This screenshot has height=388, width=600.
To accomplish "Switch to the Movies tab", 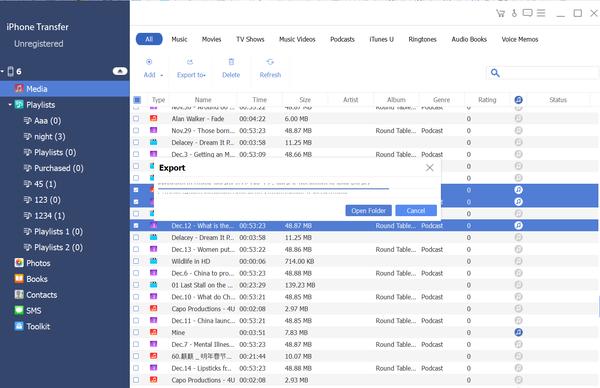I will 212,39.
